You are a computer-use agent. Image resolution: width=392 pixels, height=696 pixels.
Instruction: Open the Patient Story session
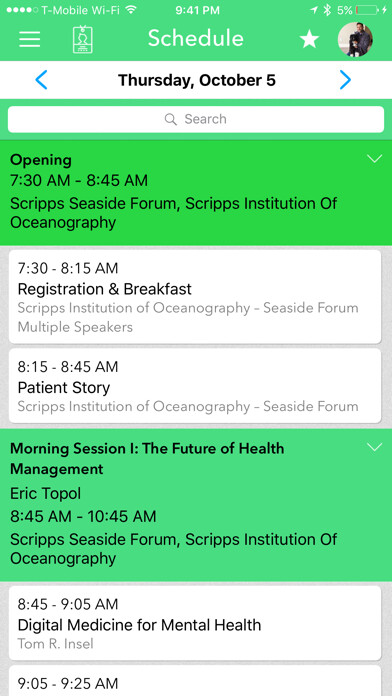tap(195, 386)
